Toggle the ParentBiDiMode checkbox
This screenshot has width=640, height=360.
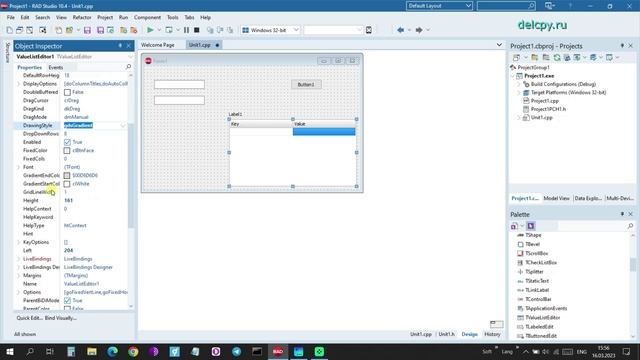67,300
